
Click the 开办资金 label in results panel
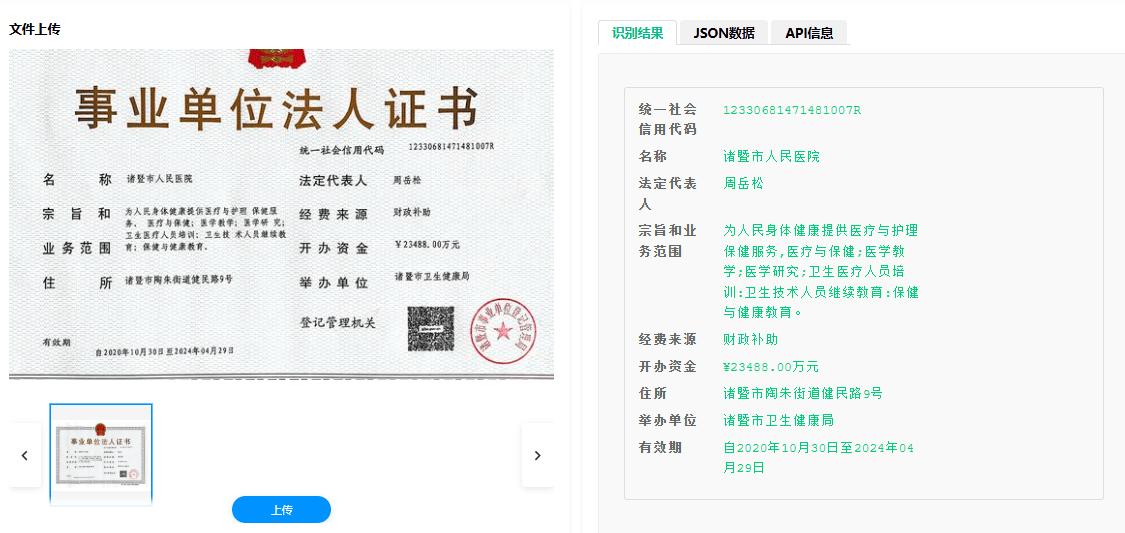tap(668, 367)
